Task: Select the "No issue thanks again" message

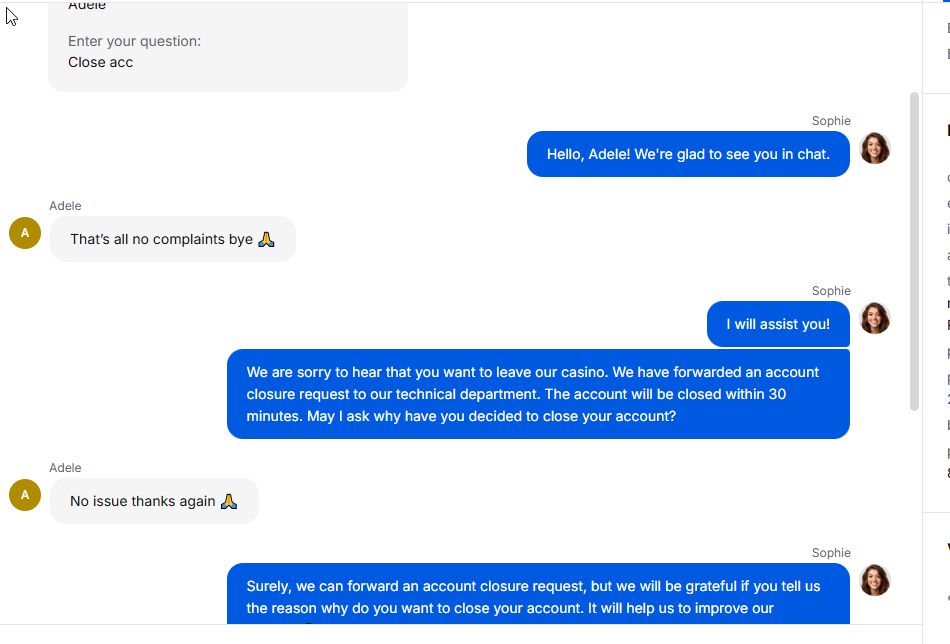Action: (x=154, y=501)
